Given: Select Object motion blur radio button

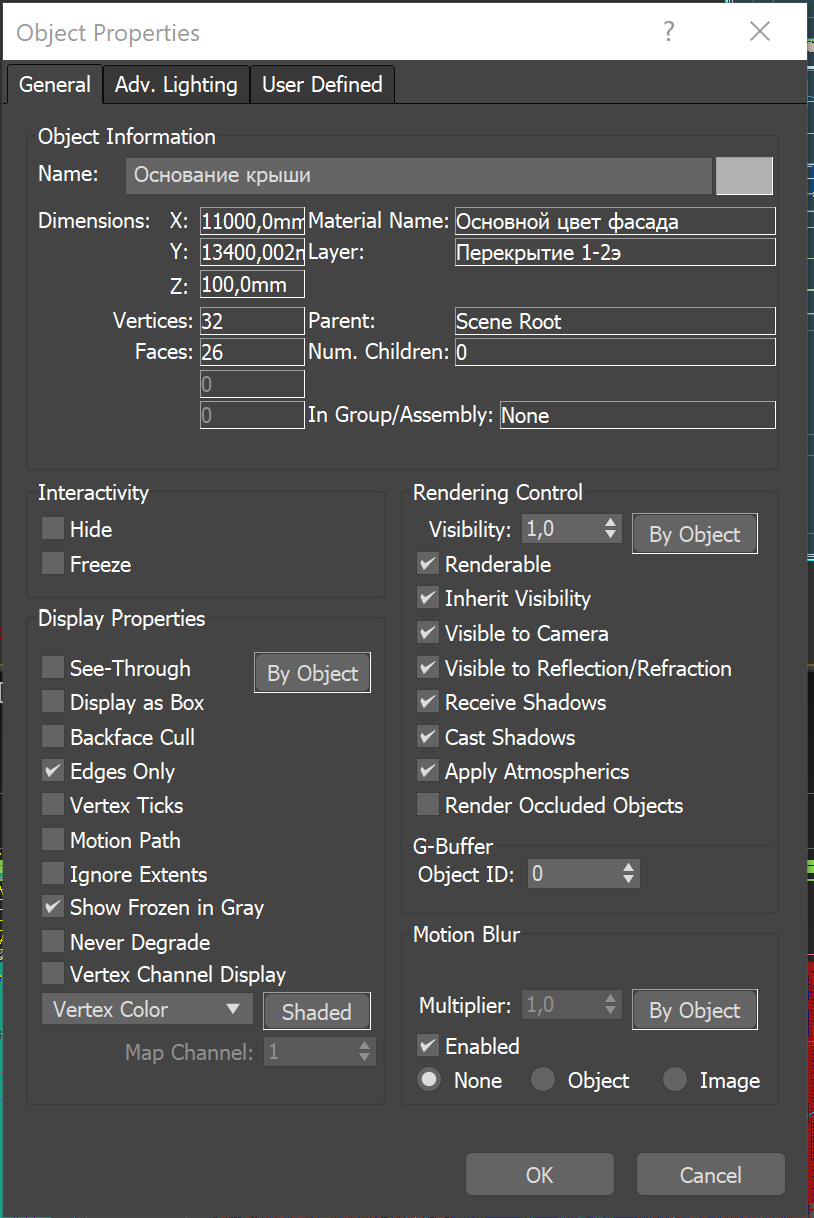Looking at the screenshot, I should 543,1080.
